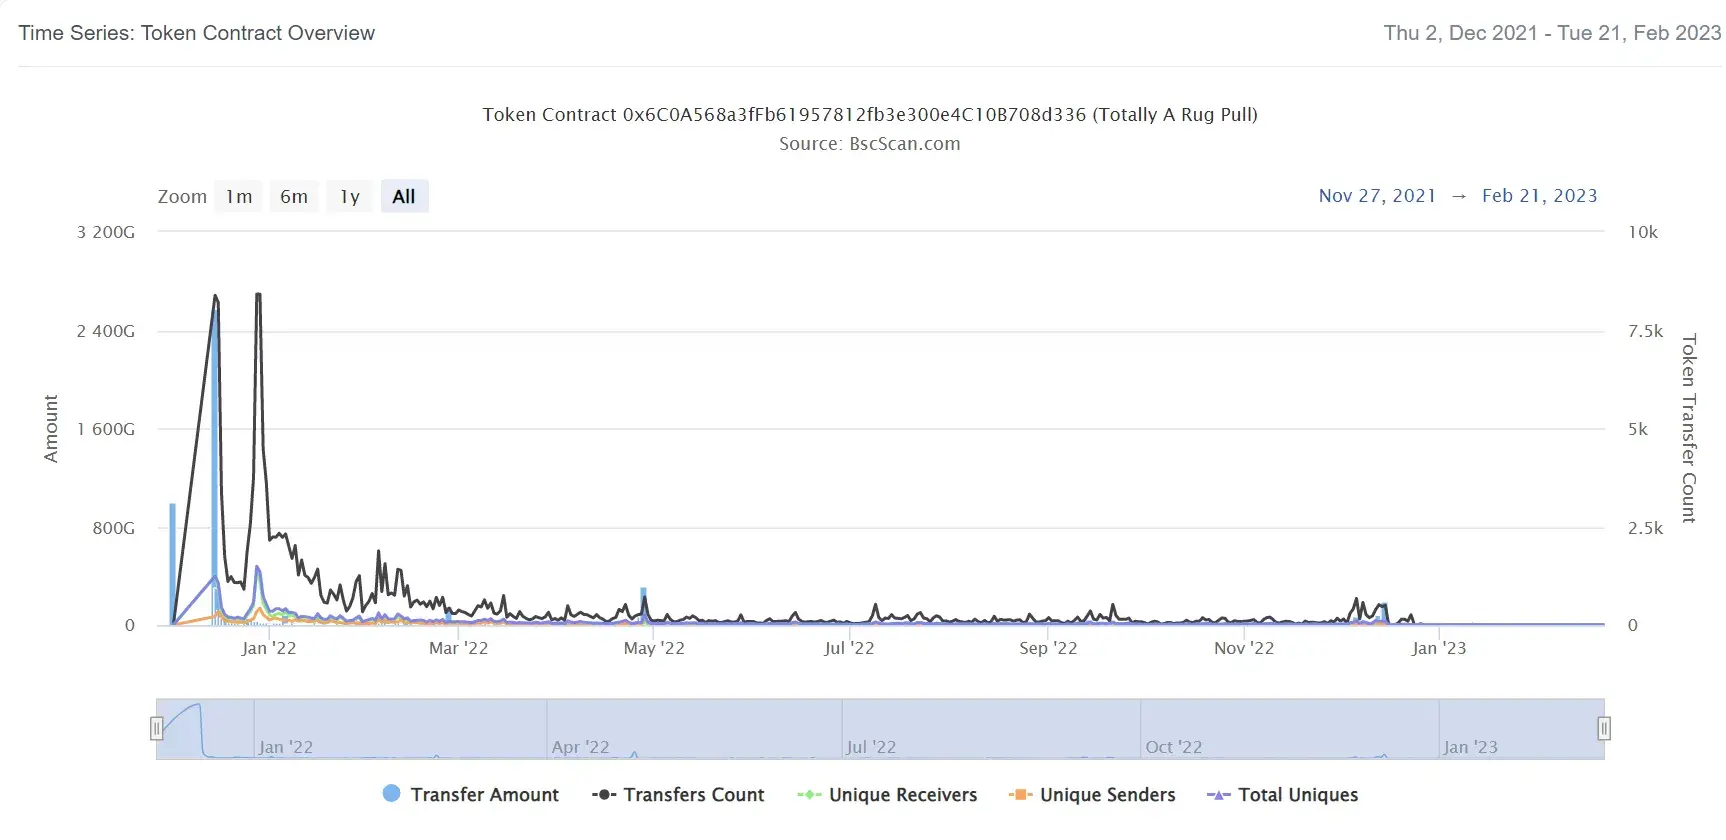Click the Oct '22 label in navigator
The image size is (1726, 840).
[1174, 747]
